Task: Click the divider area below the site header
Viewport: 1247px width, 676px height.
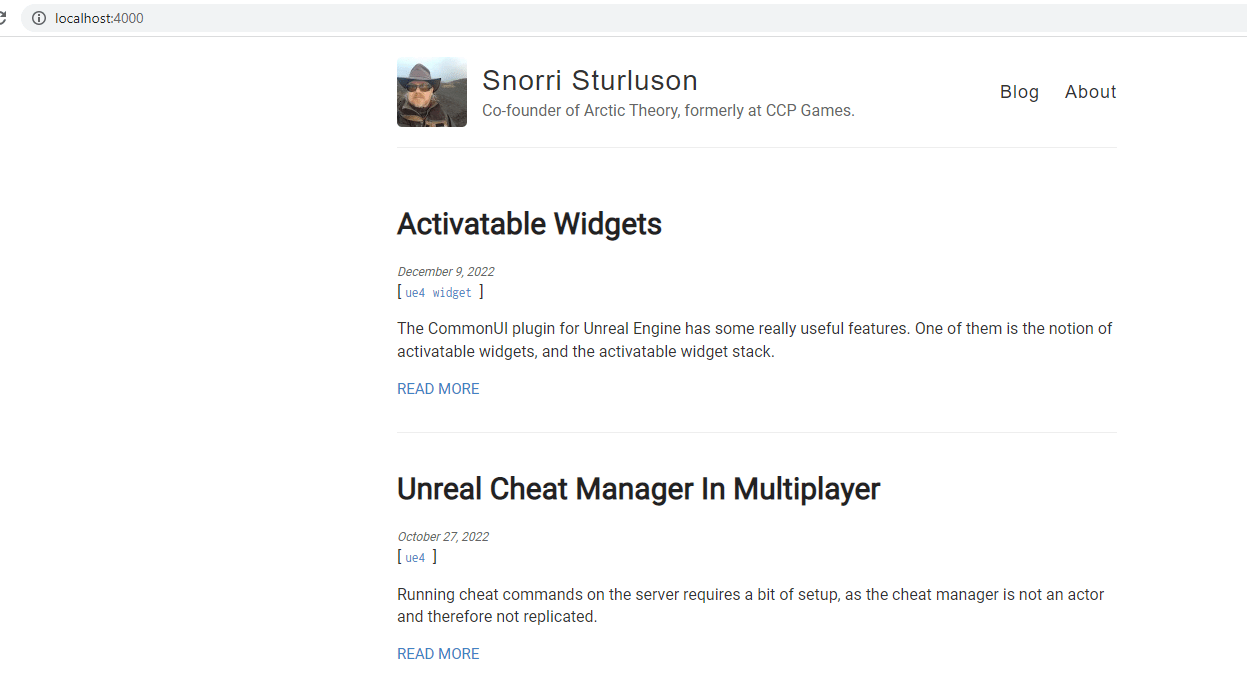Action: (x=756, y=148)
